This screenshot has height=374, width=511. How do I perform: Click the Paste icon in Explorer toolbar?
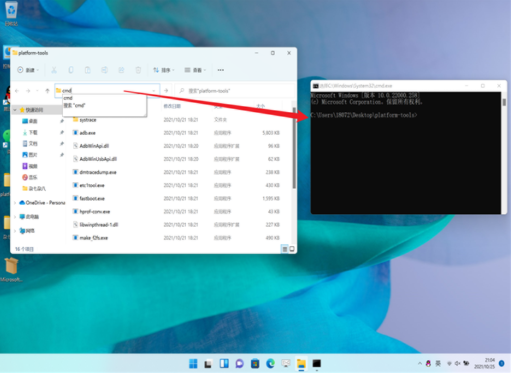88,70
